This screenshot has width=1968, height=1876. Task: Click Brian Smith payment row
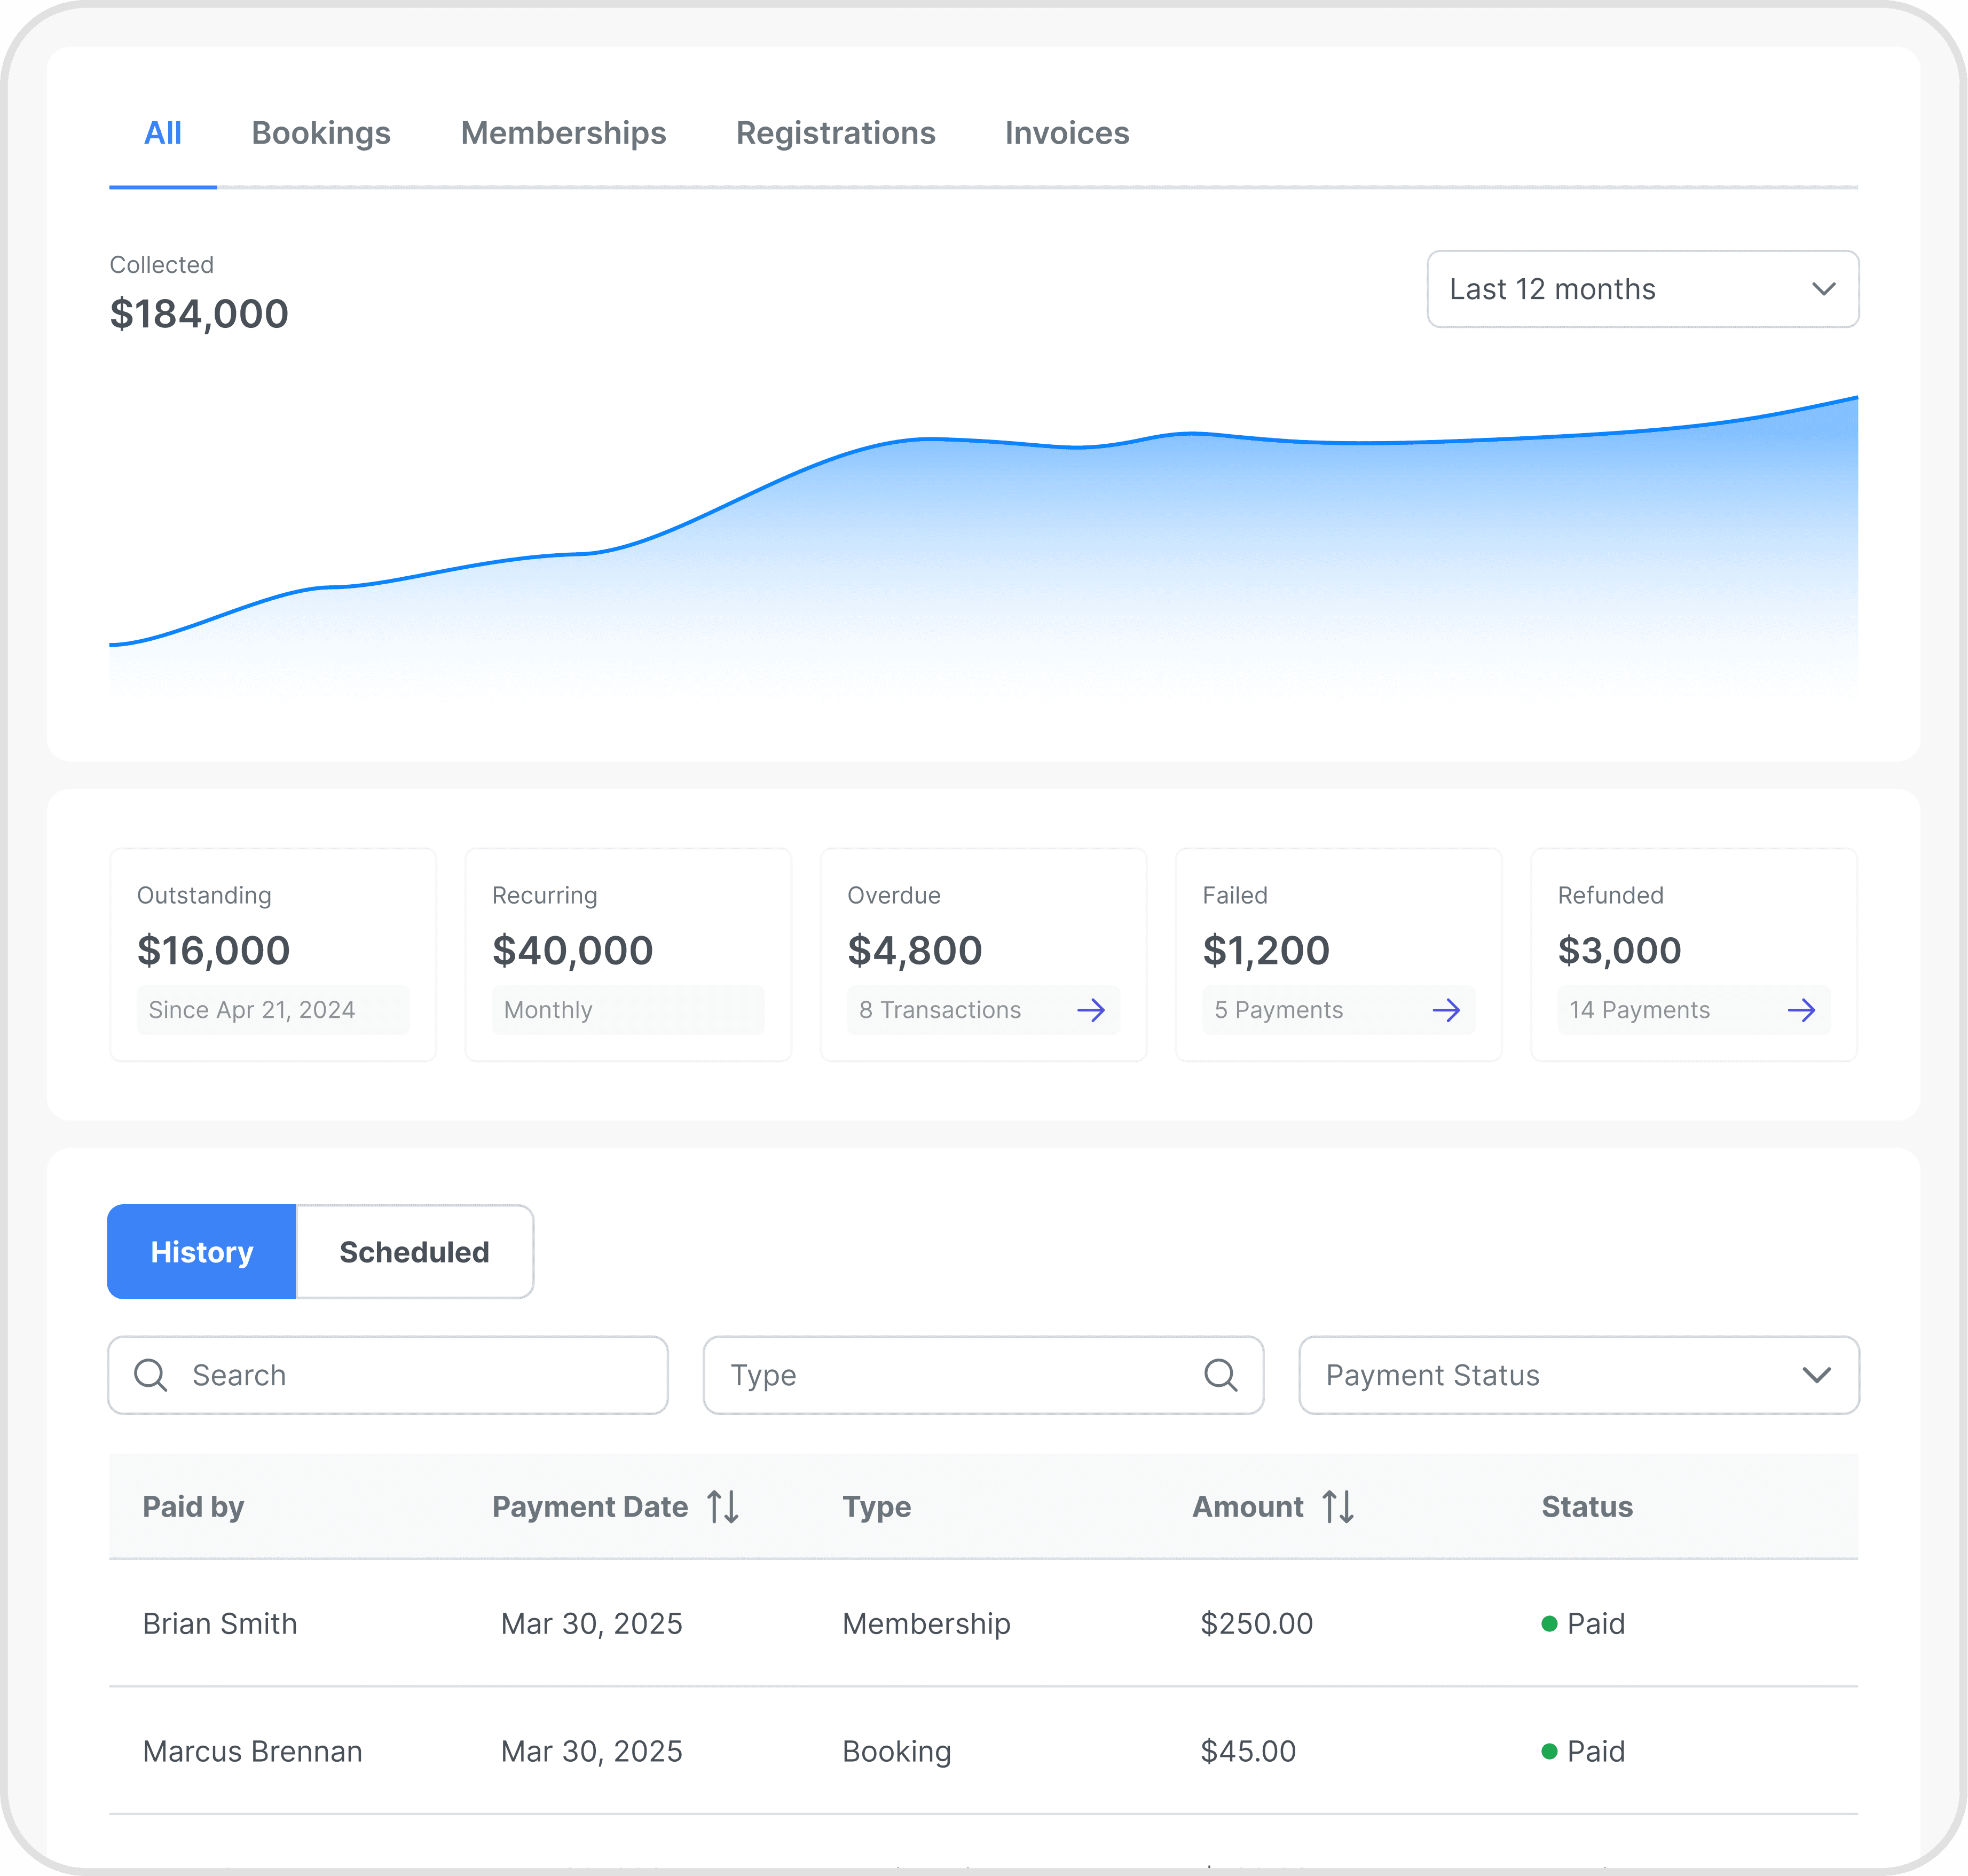(220, 1623)
